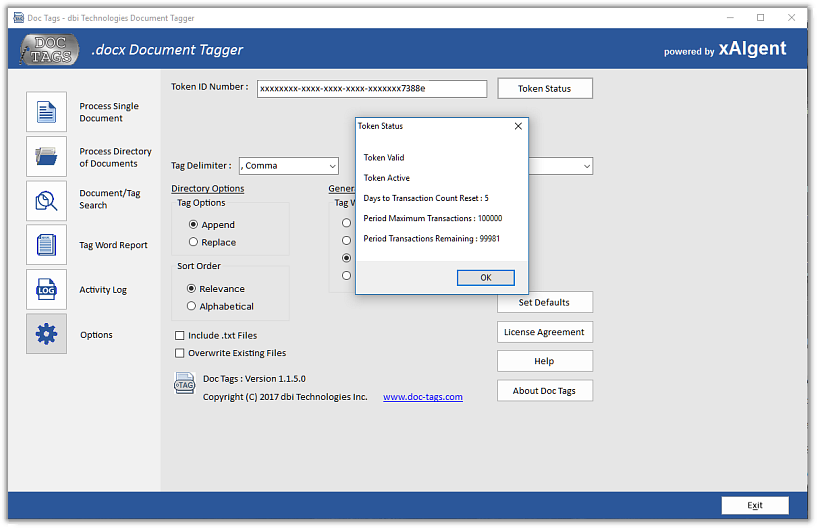Screen dimensions: 817x528
Task: Maximize the Doc Tags window
Action: pyautogui.click(x=761, y=18)
